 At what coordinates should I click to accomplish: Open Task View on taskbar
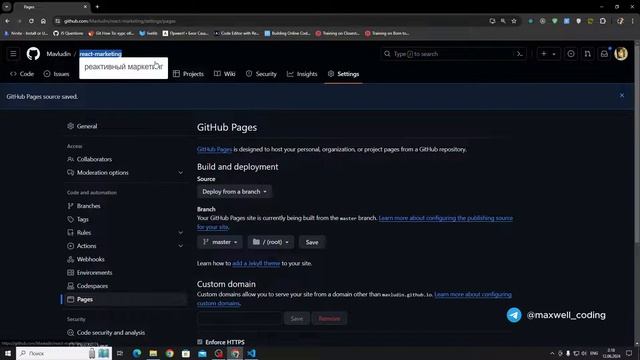pos(120,353)
